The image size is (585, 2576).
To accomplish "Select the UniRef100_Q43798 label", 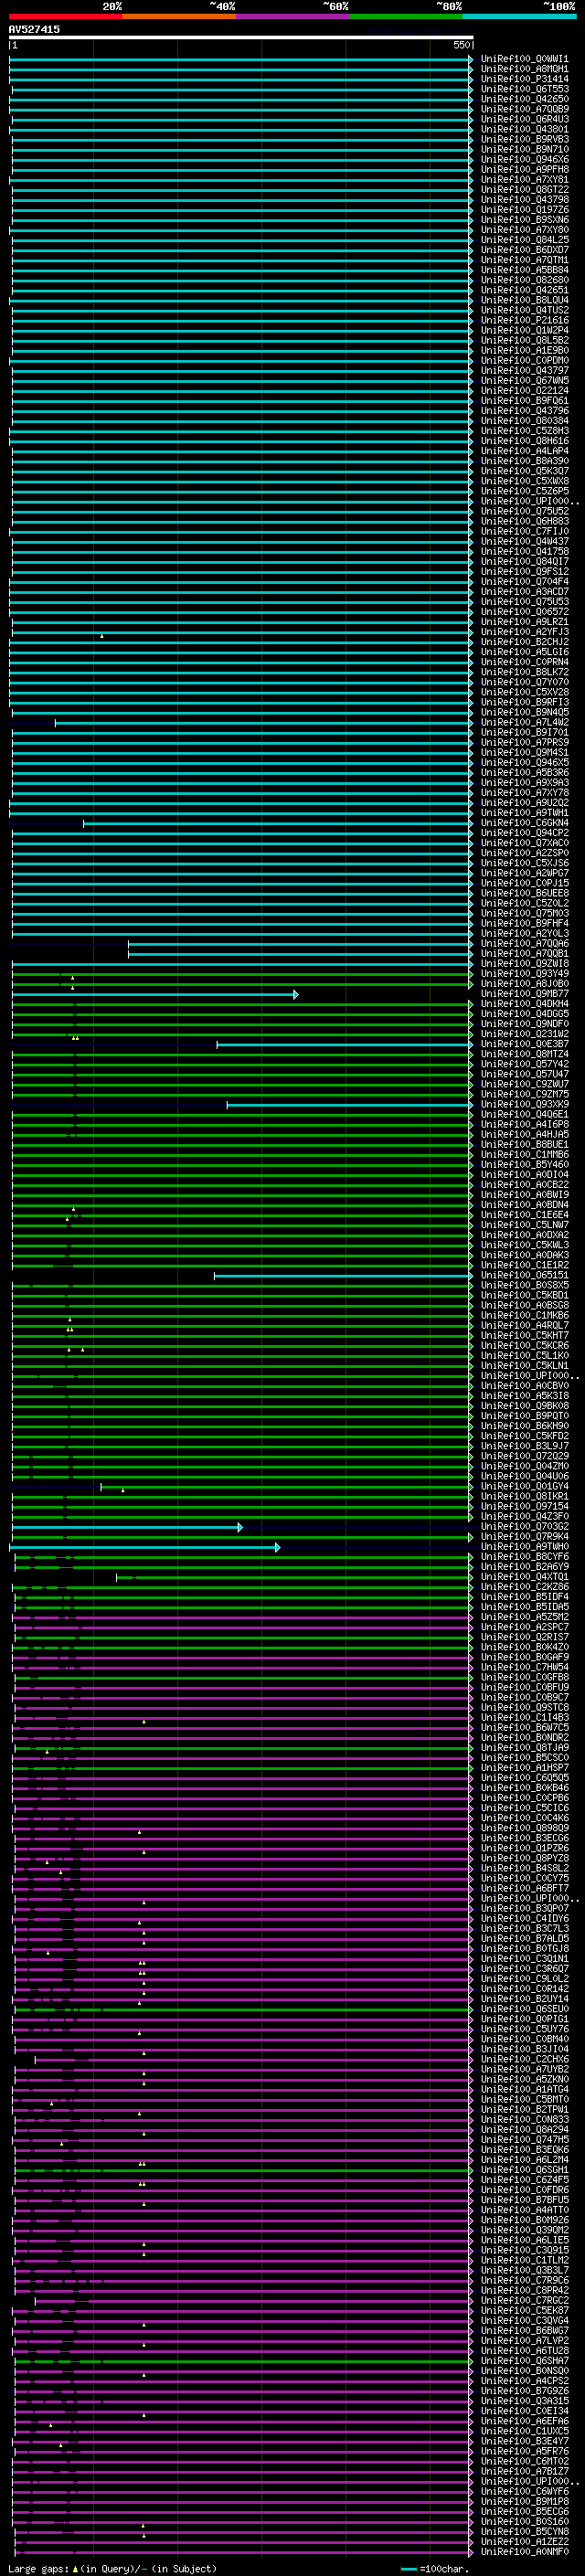I will click(x=524, y=200).
